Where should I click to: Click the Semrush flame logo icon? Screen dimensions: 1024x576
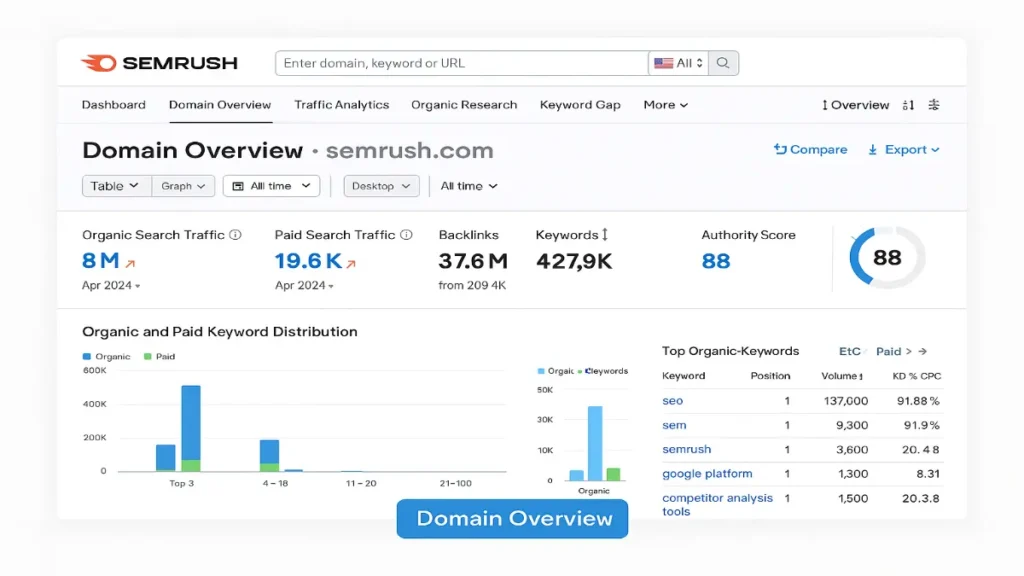coord(99,63)
